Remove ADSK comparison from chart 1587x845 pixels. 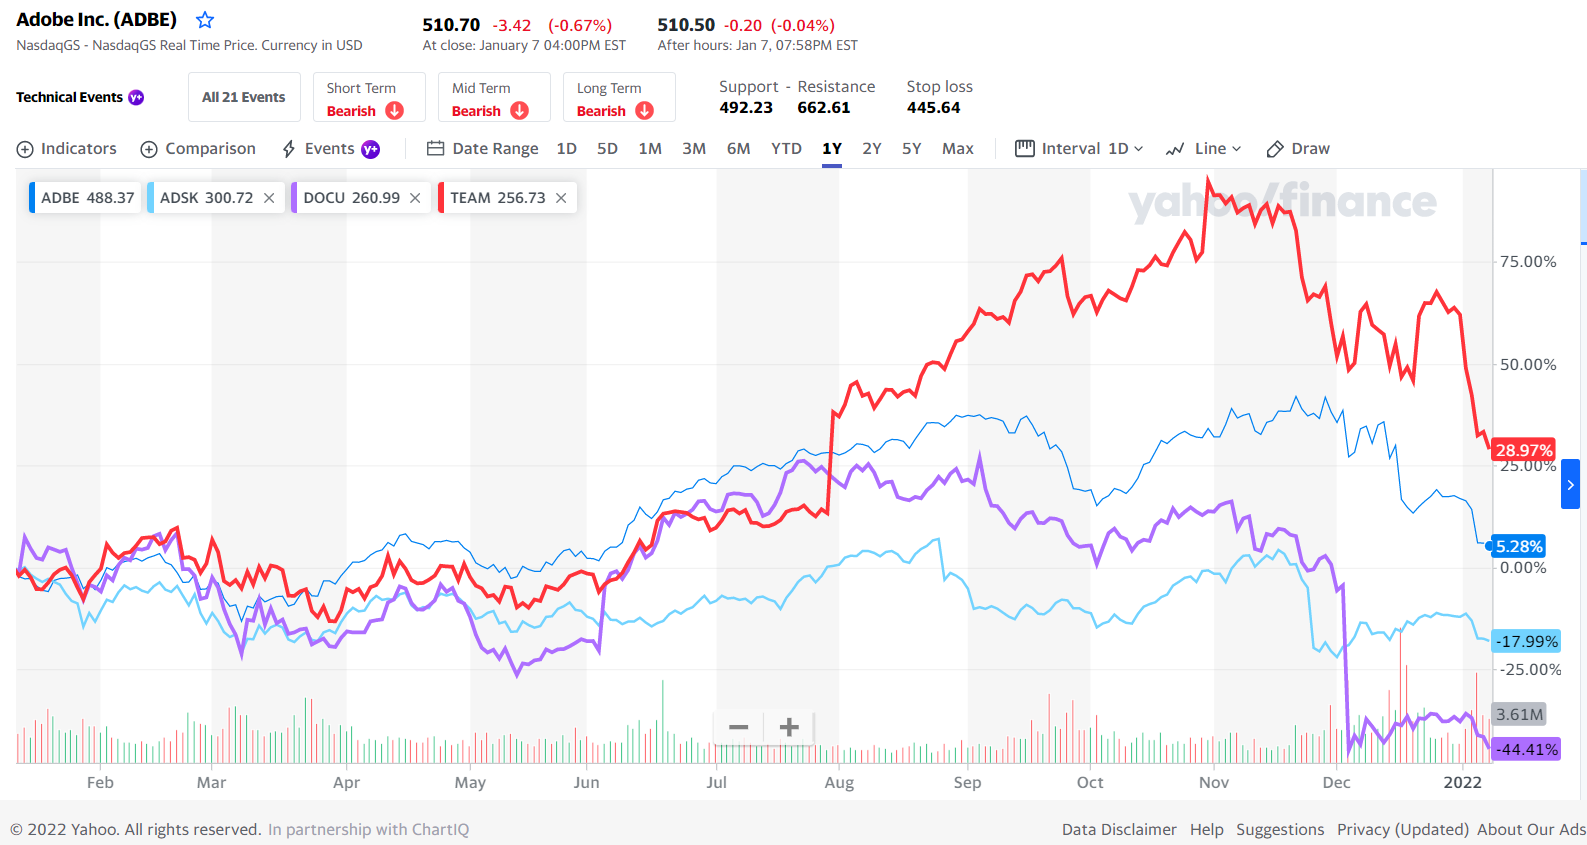click(269, 198)
